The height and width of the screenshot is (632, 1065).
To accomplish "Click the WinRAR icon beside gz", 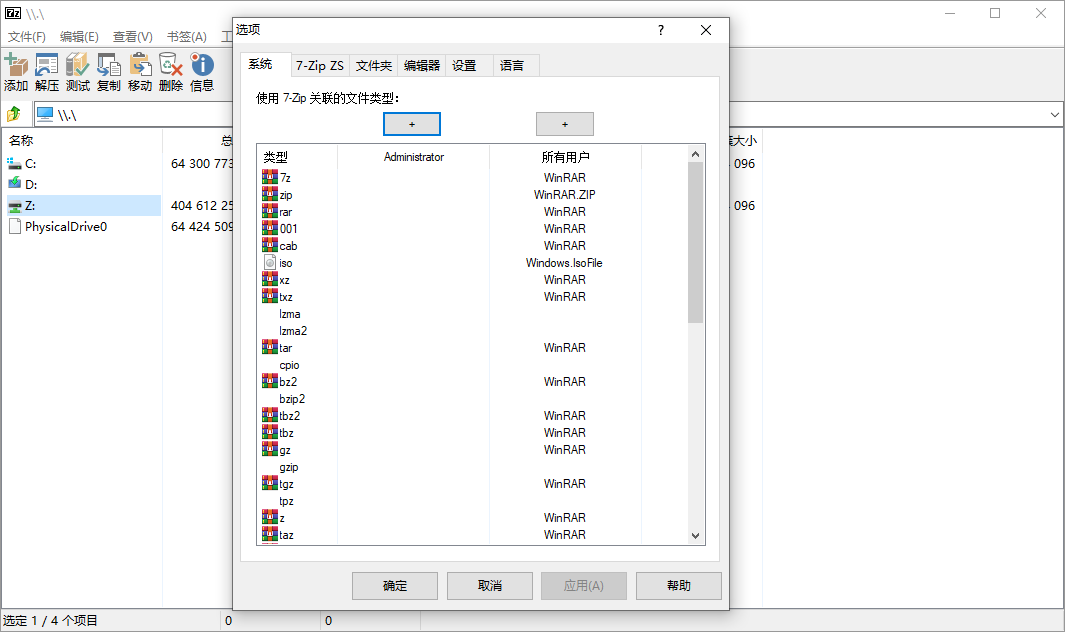I will tap(270, 449).
